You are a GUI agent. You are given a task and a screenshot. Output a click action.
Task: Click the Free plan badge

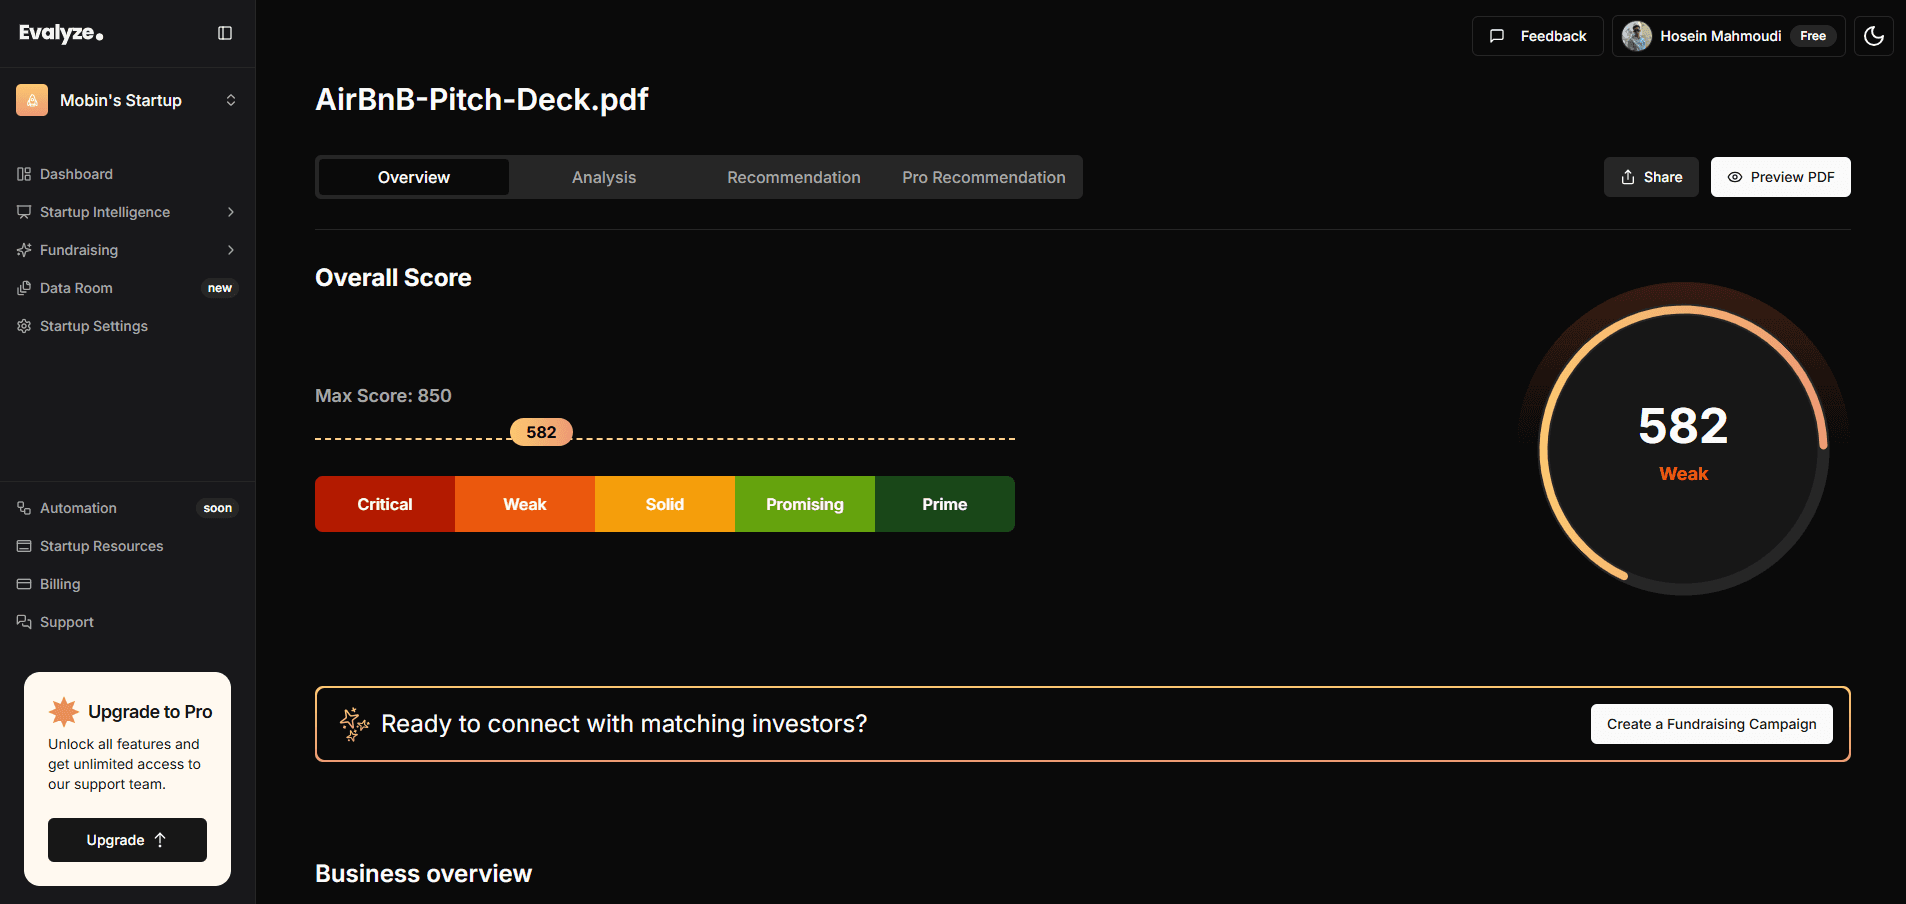(x=1813, y=36)
